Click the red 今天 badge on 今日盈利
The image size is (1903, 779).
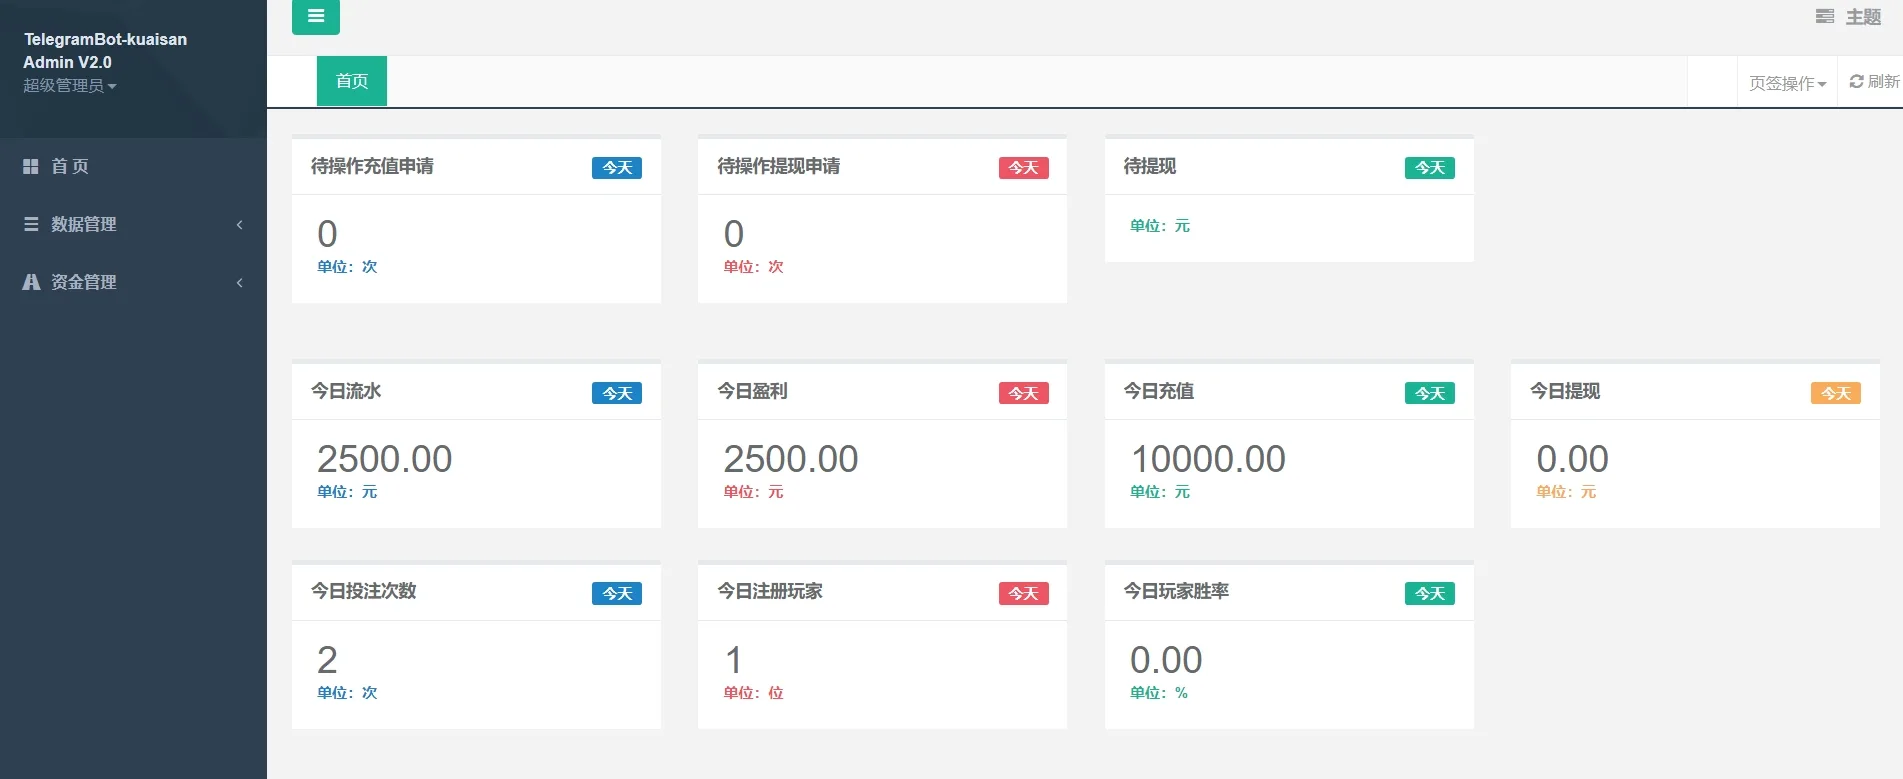coord(1023,394)
